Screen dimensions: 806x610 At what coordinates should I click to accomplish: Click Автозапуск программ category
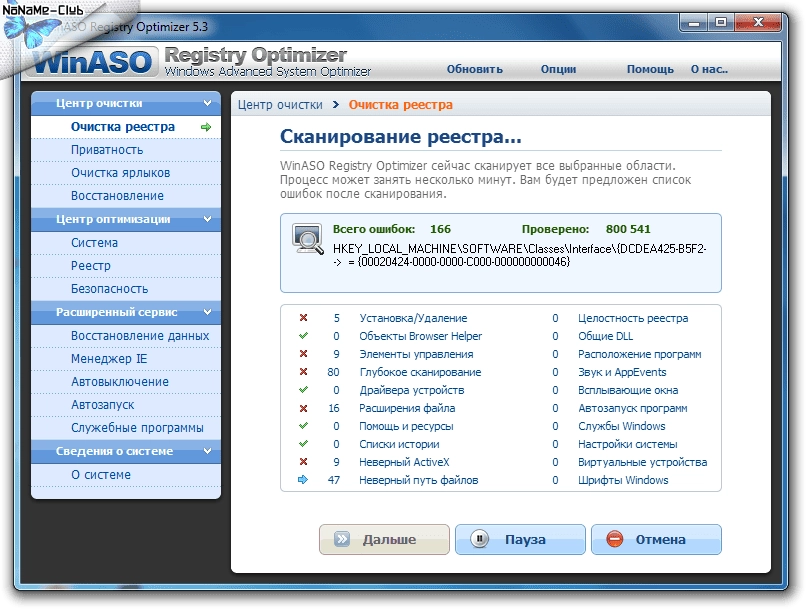point(632,408)
